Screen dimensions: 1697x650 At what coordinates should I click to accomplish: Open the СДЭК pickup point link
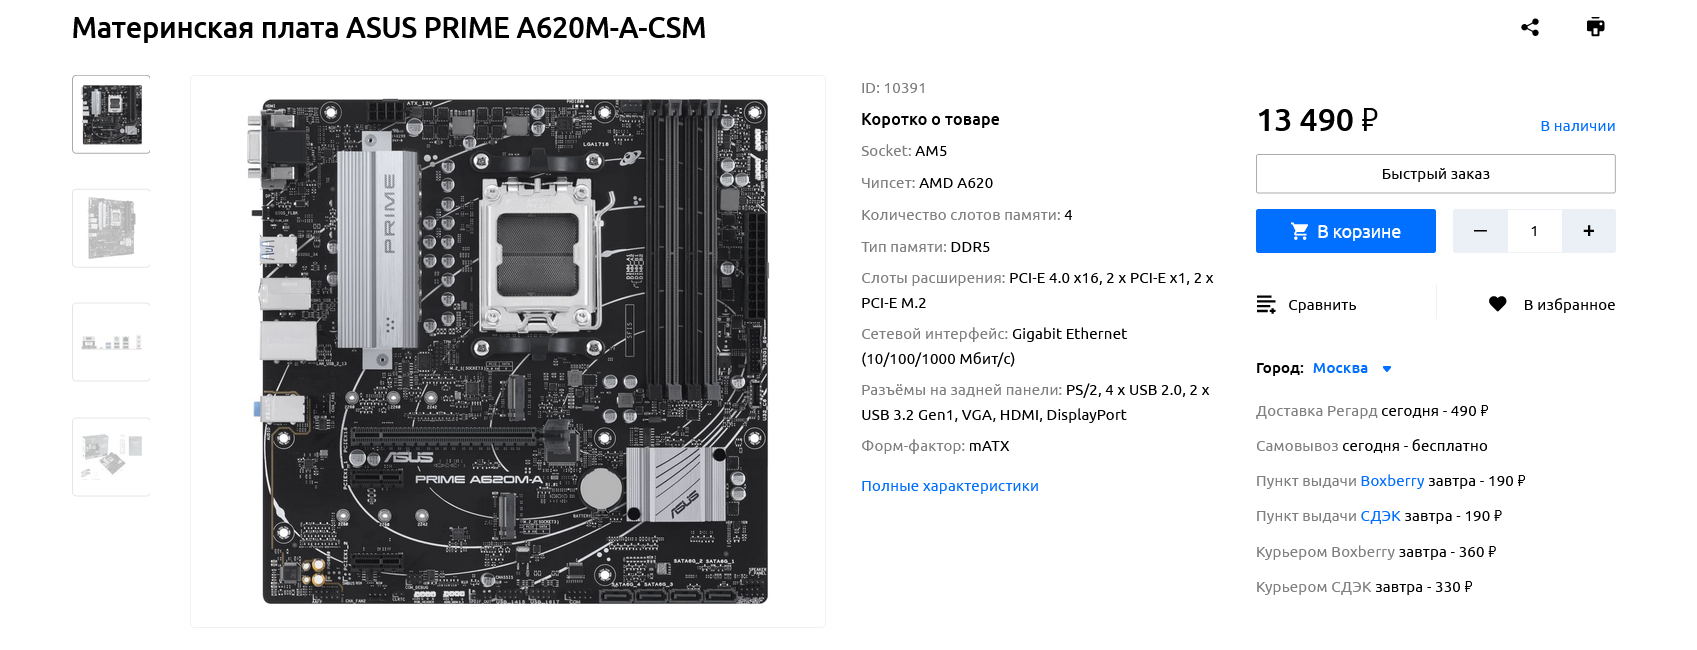[1380, 516]
